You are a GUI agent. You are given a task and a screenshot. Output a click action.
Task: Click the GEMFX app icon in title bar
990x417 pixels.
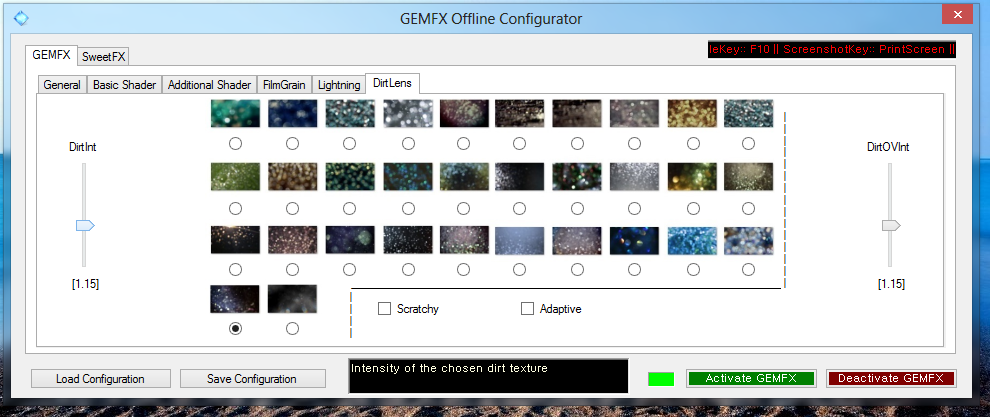(x=21, y=18)
